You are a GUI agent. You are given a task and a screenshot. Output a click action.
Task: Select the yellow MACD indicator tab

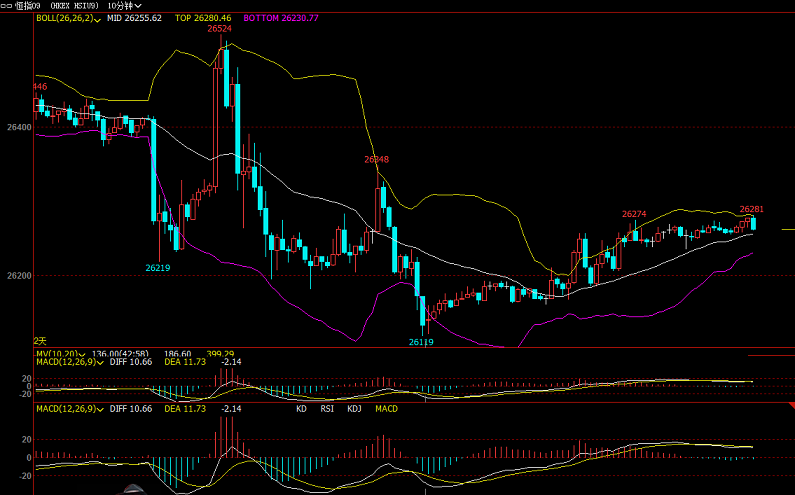(x=386, y=409)
